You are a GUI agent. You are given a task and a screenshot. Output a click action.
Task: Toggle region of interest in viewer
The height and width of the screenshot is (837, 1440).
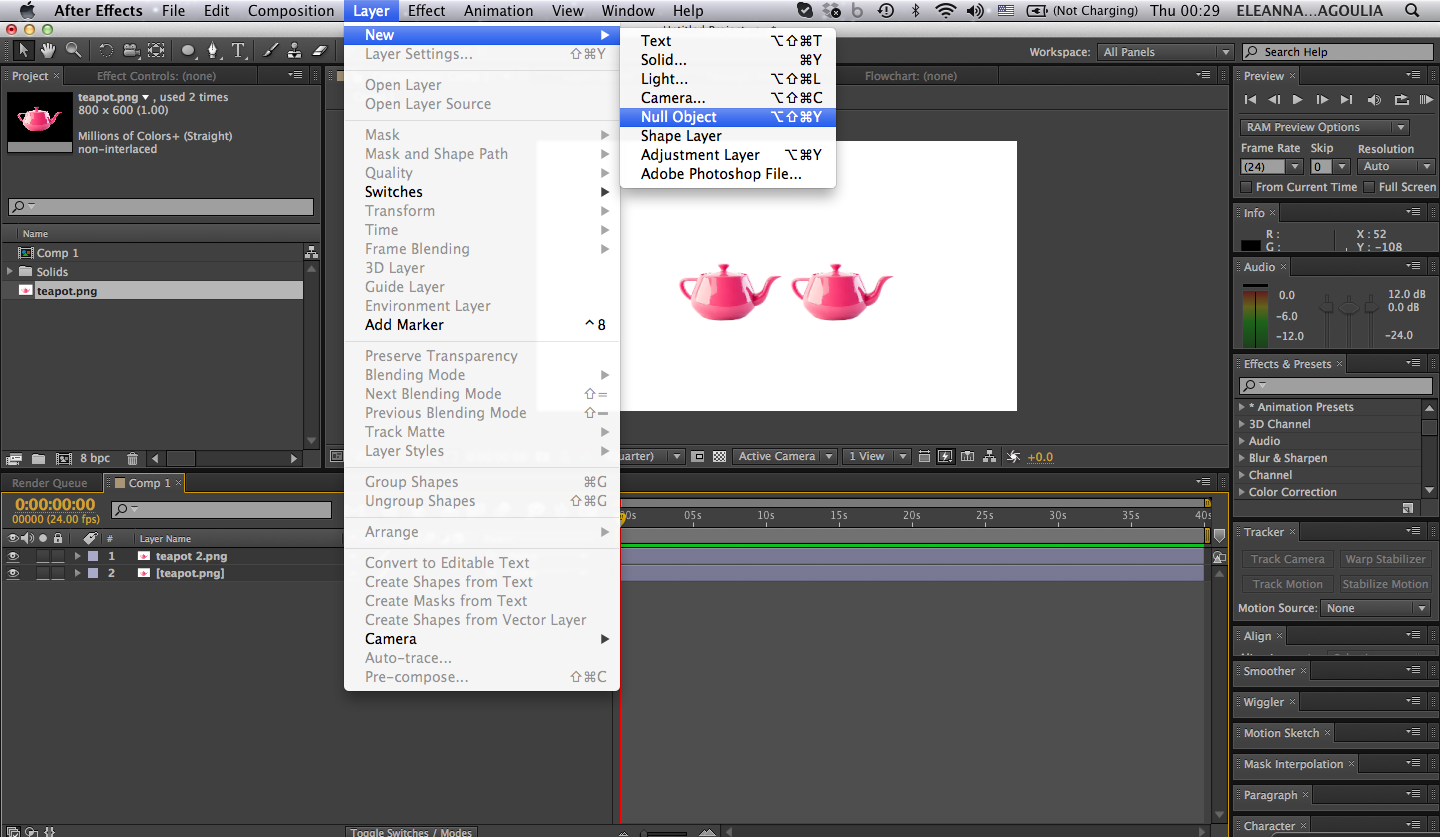pyautogui.click(x=698, y=456)
